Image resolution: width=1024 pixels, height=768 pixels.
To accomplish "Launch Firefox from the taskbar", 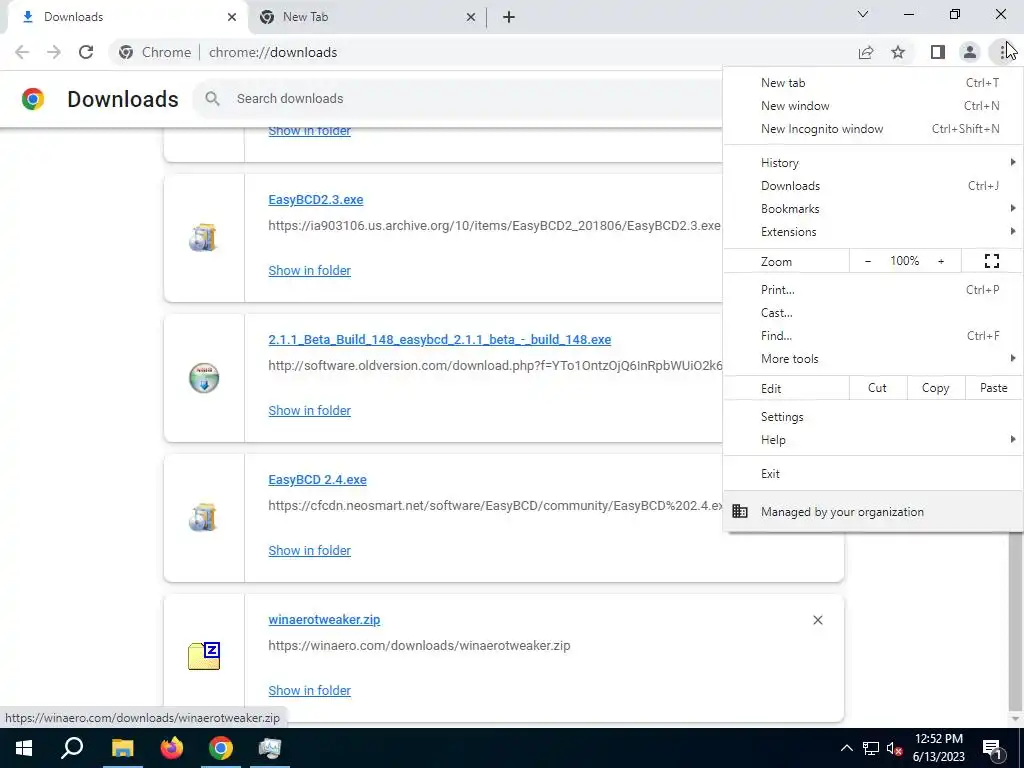I will (x=171, y=748).
